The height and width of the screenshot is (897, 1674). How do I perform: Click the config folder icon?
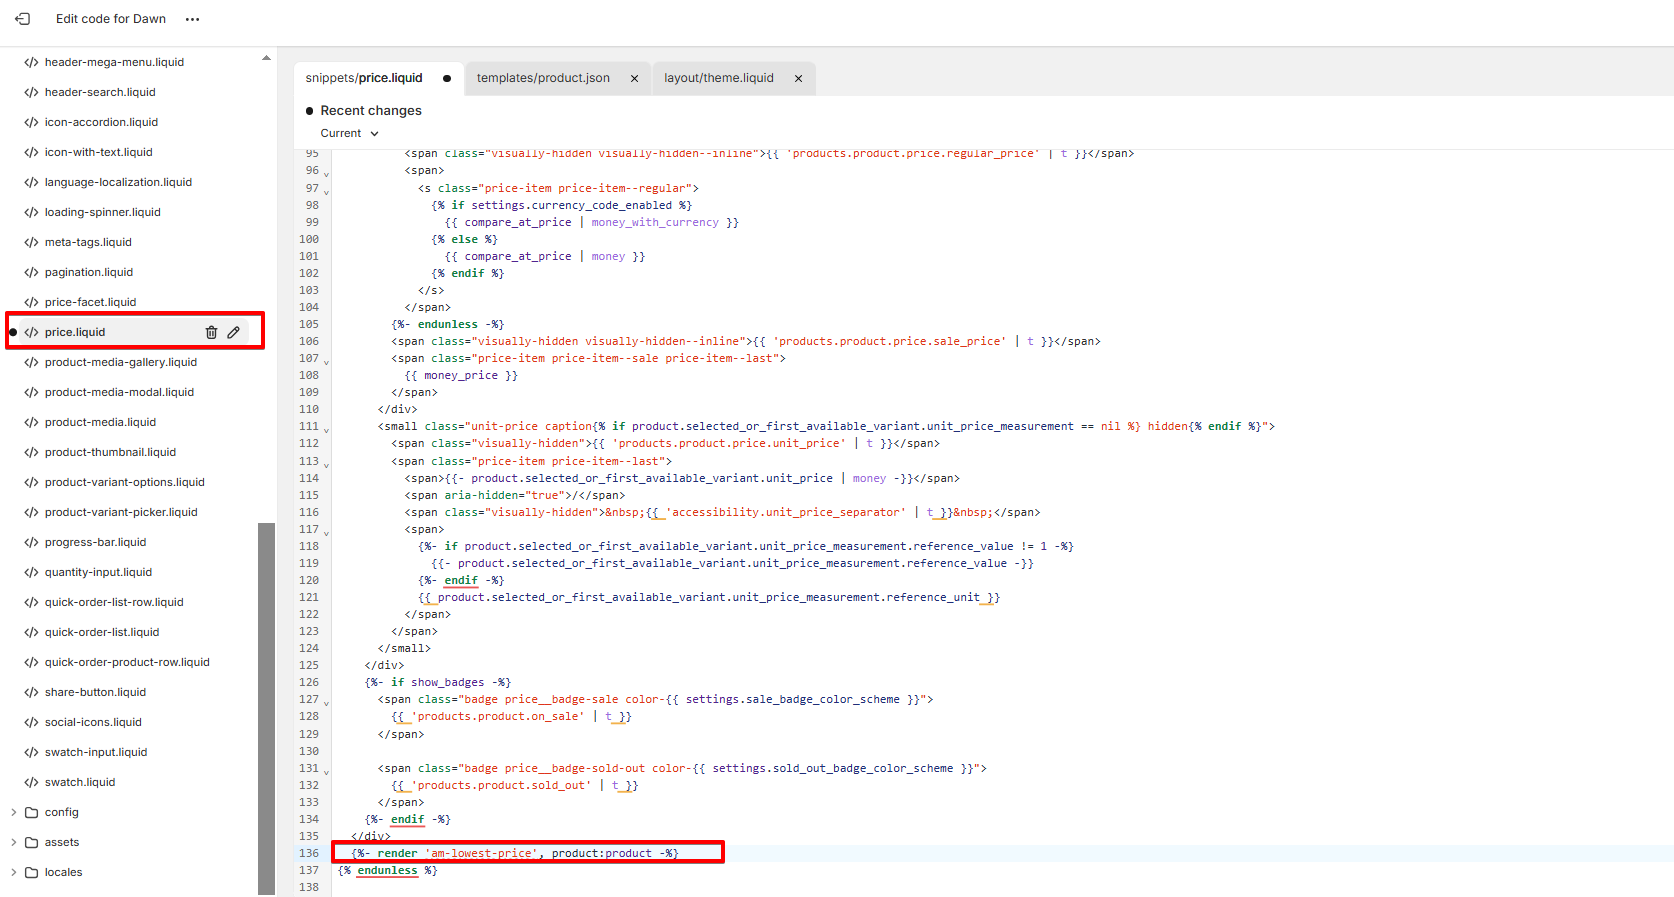coord(32,812)
